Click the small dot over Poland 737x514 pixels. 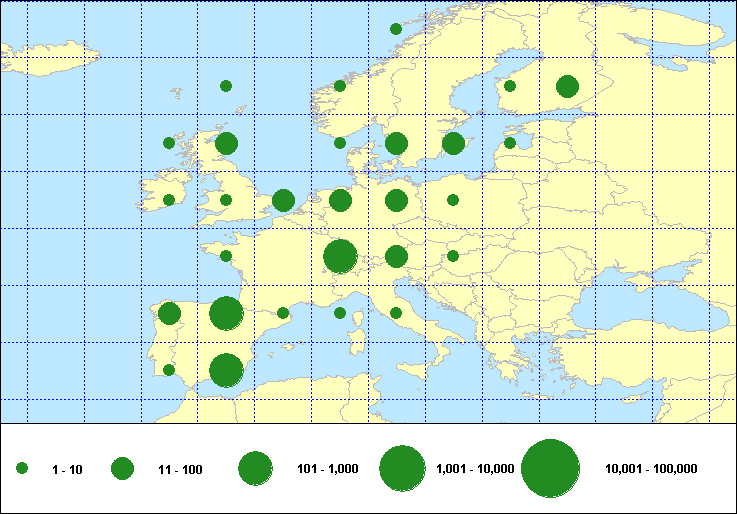coord(453,200)
